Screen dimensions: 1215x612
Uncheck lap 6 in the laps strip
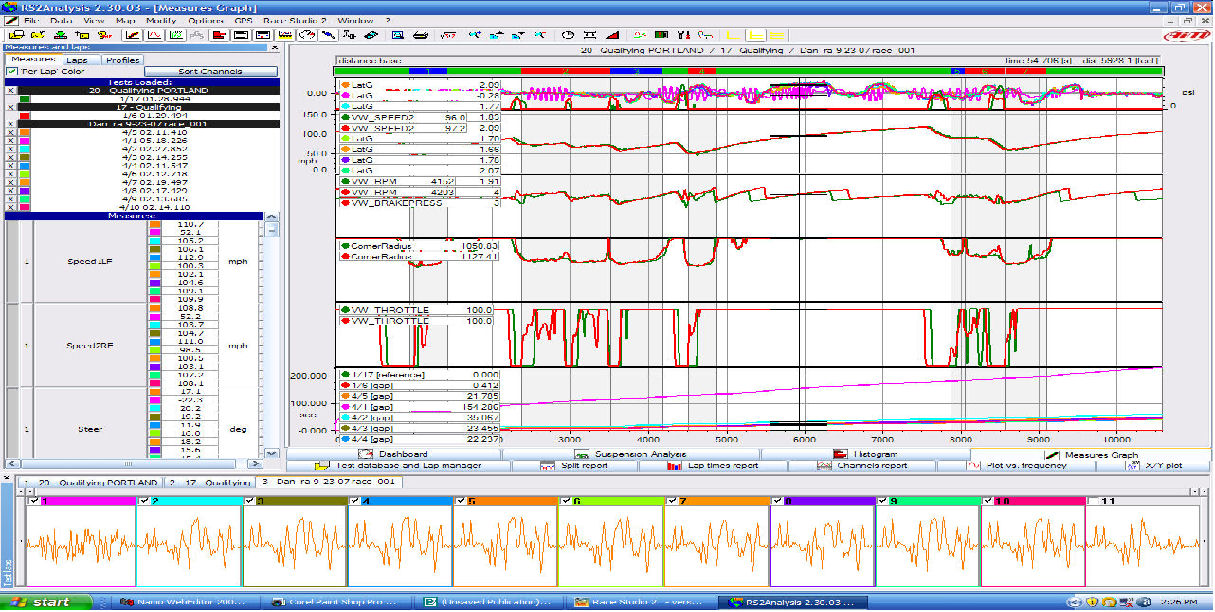coord(564,501)
